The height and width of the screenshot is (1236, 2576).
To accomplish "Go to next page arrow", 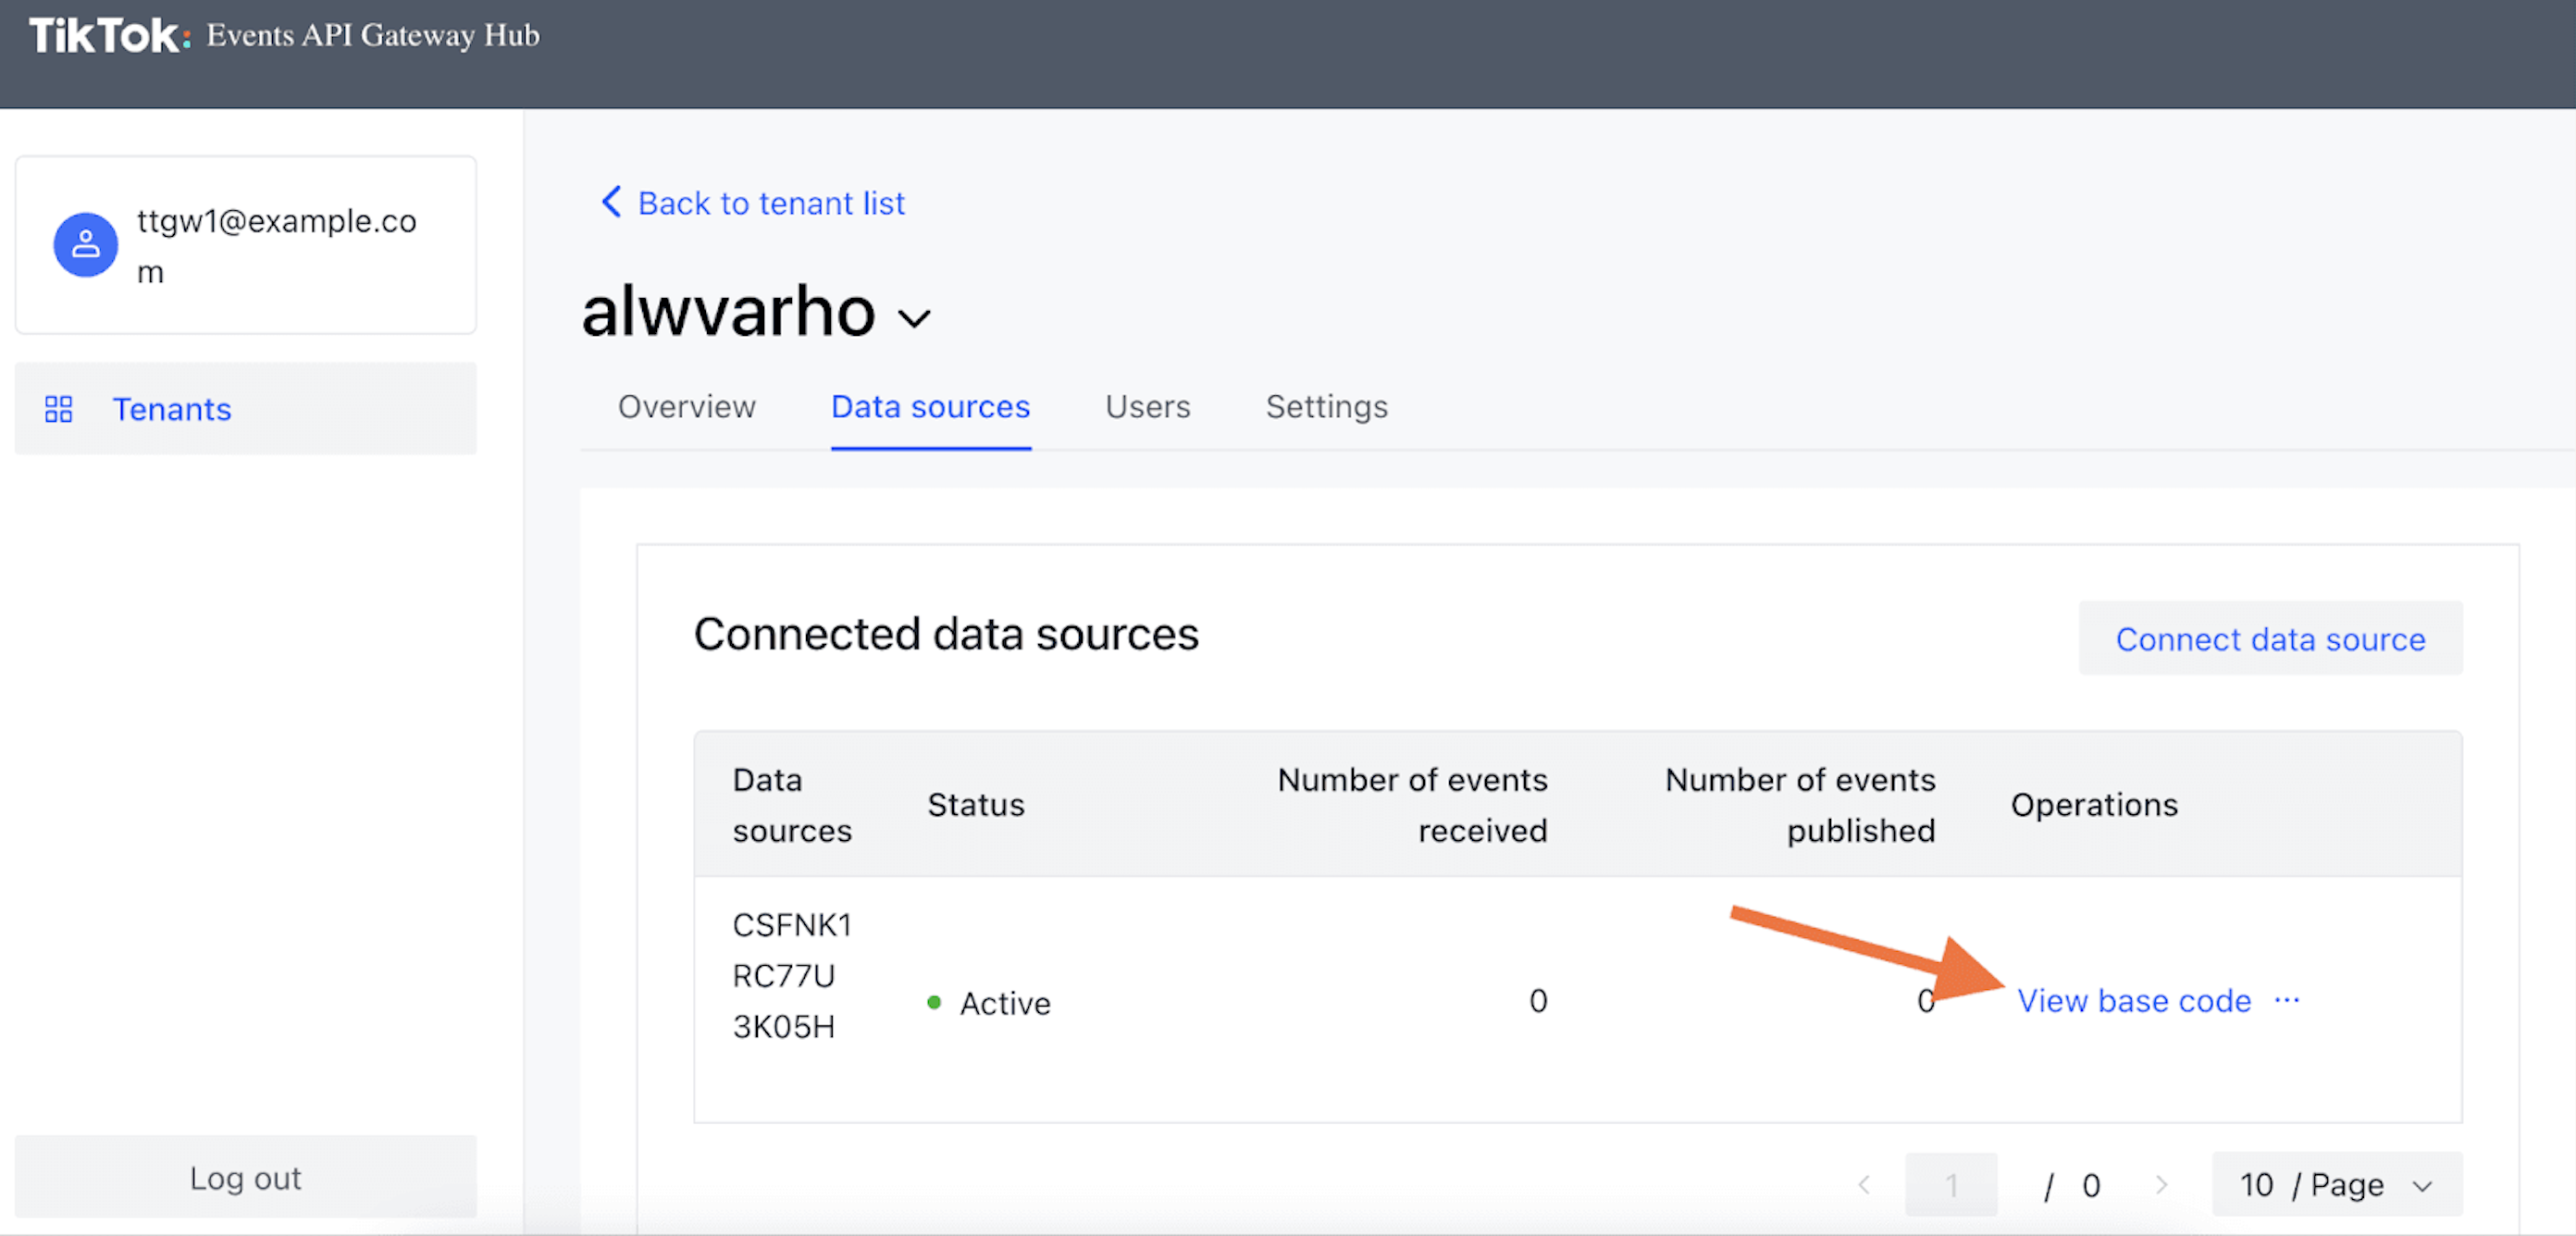I will pos(2161,1185).
